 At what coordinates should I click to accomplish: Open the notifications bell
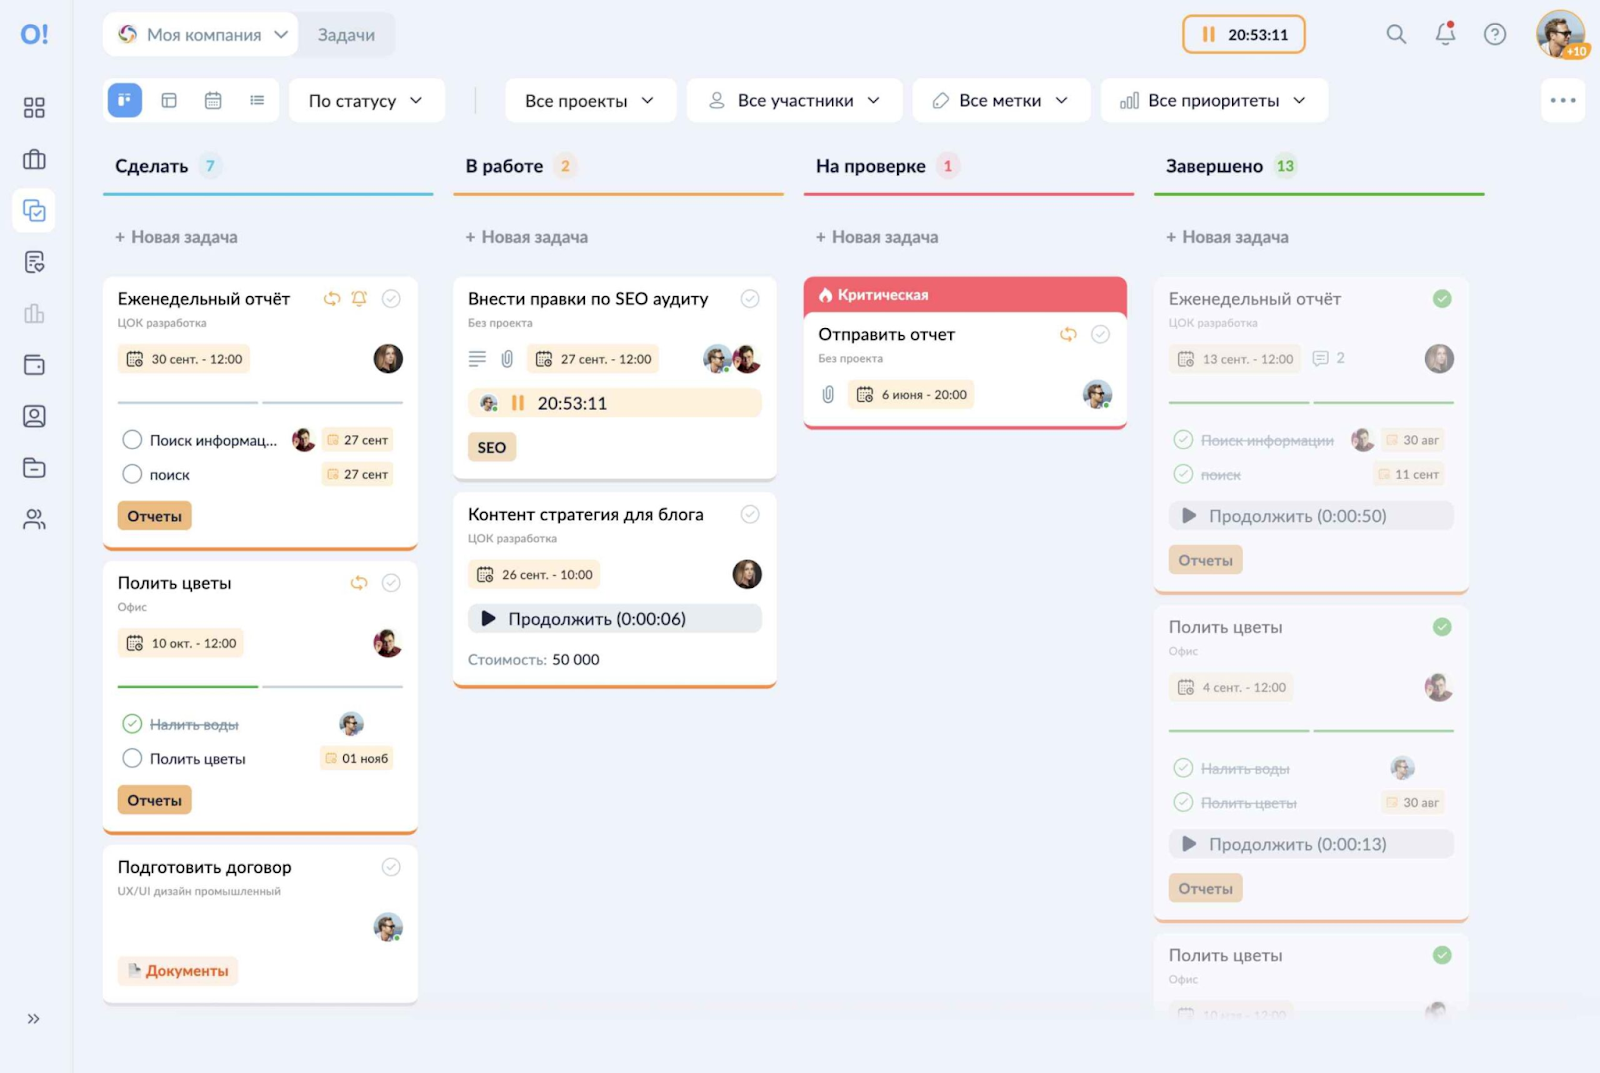coord(1445,35)
